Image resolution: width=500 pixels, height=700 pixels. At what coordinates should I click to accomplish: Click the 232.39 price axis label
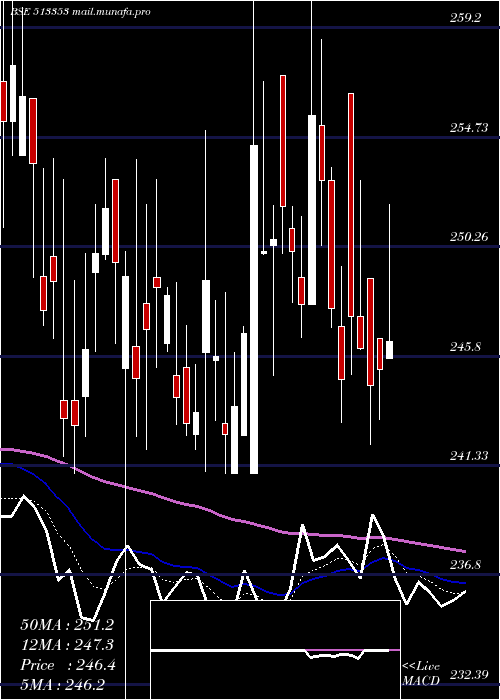pyautogui.click(x=469, y=674)
